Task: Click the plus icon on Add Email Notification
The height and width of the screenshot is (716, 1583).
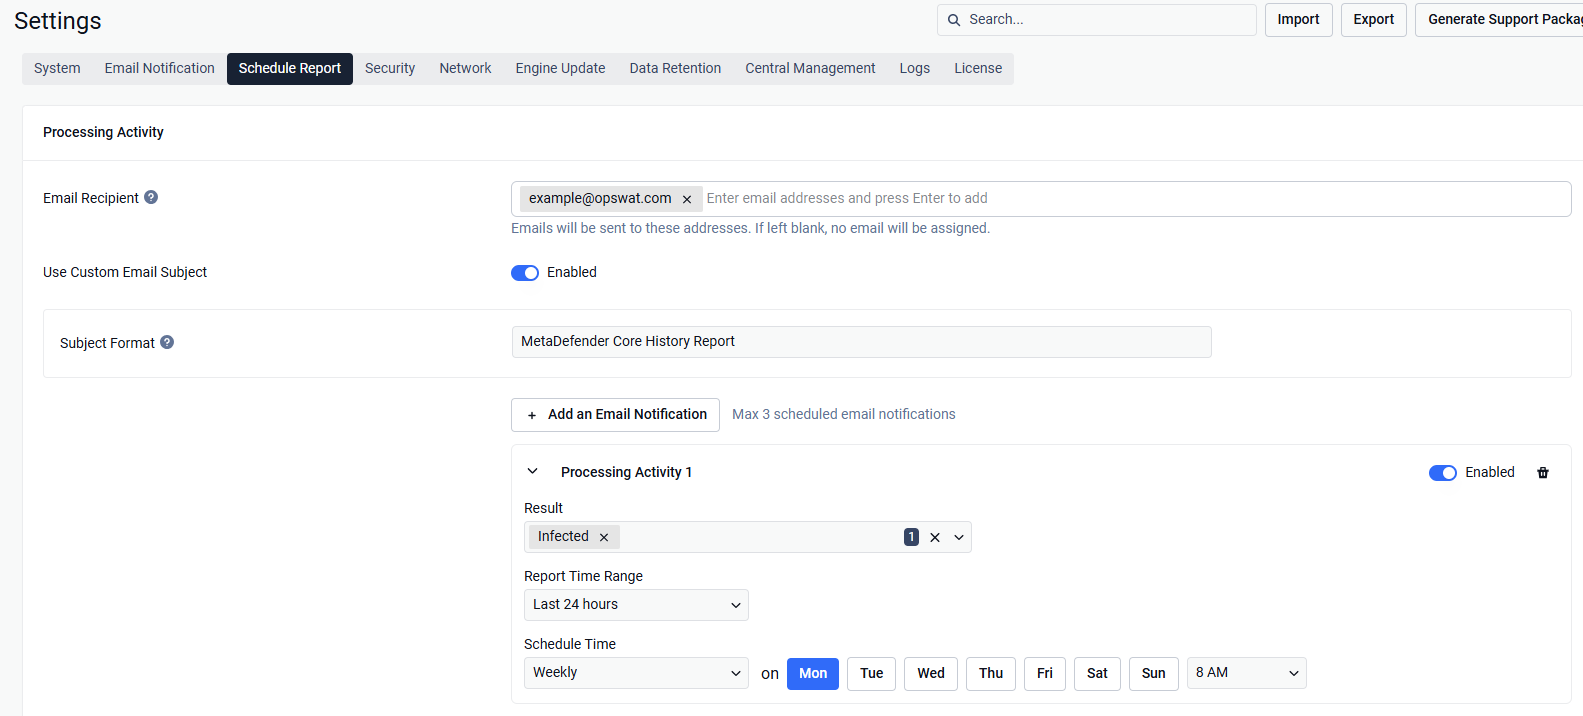Action: coord(532,415)
